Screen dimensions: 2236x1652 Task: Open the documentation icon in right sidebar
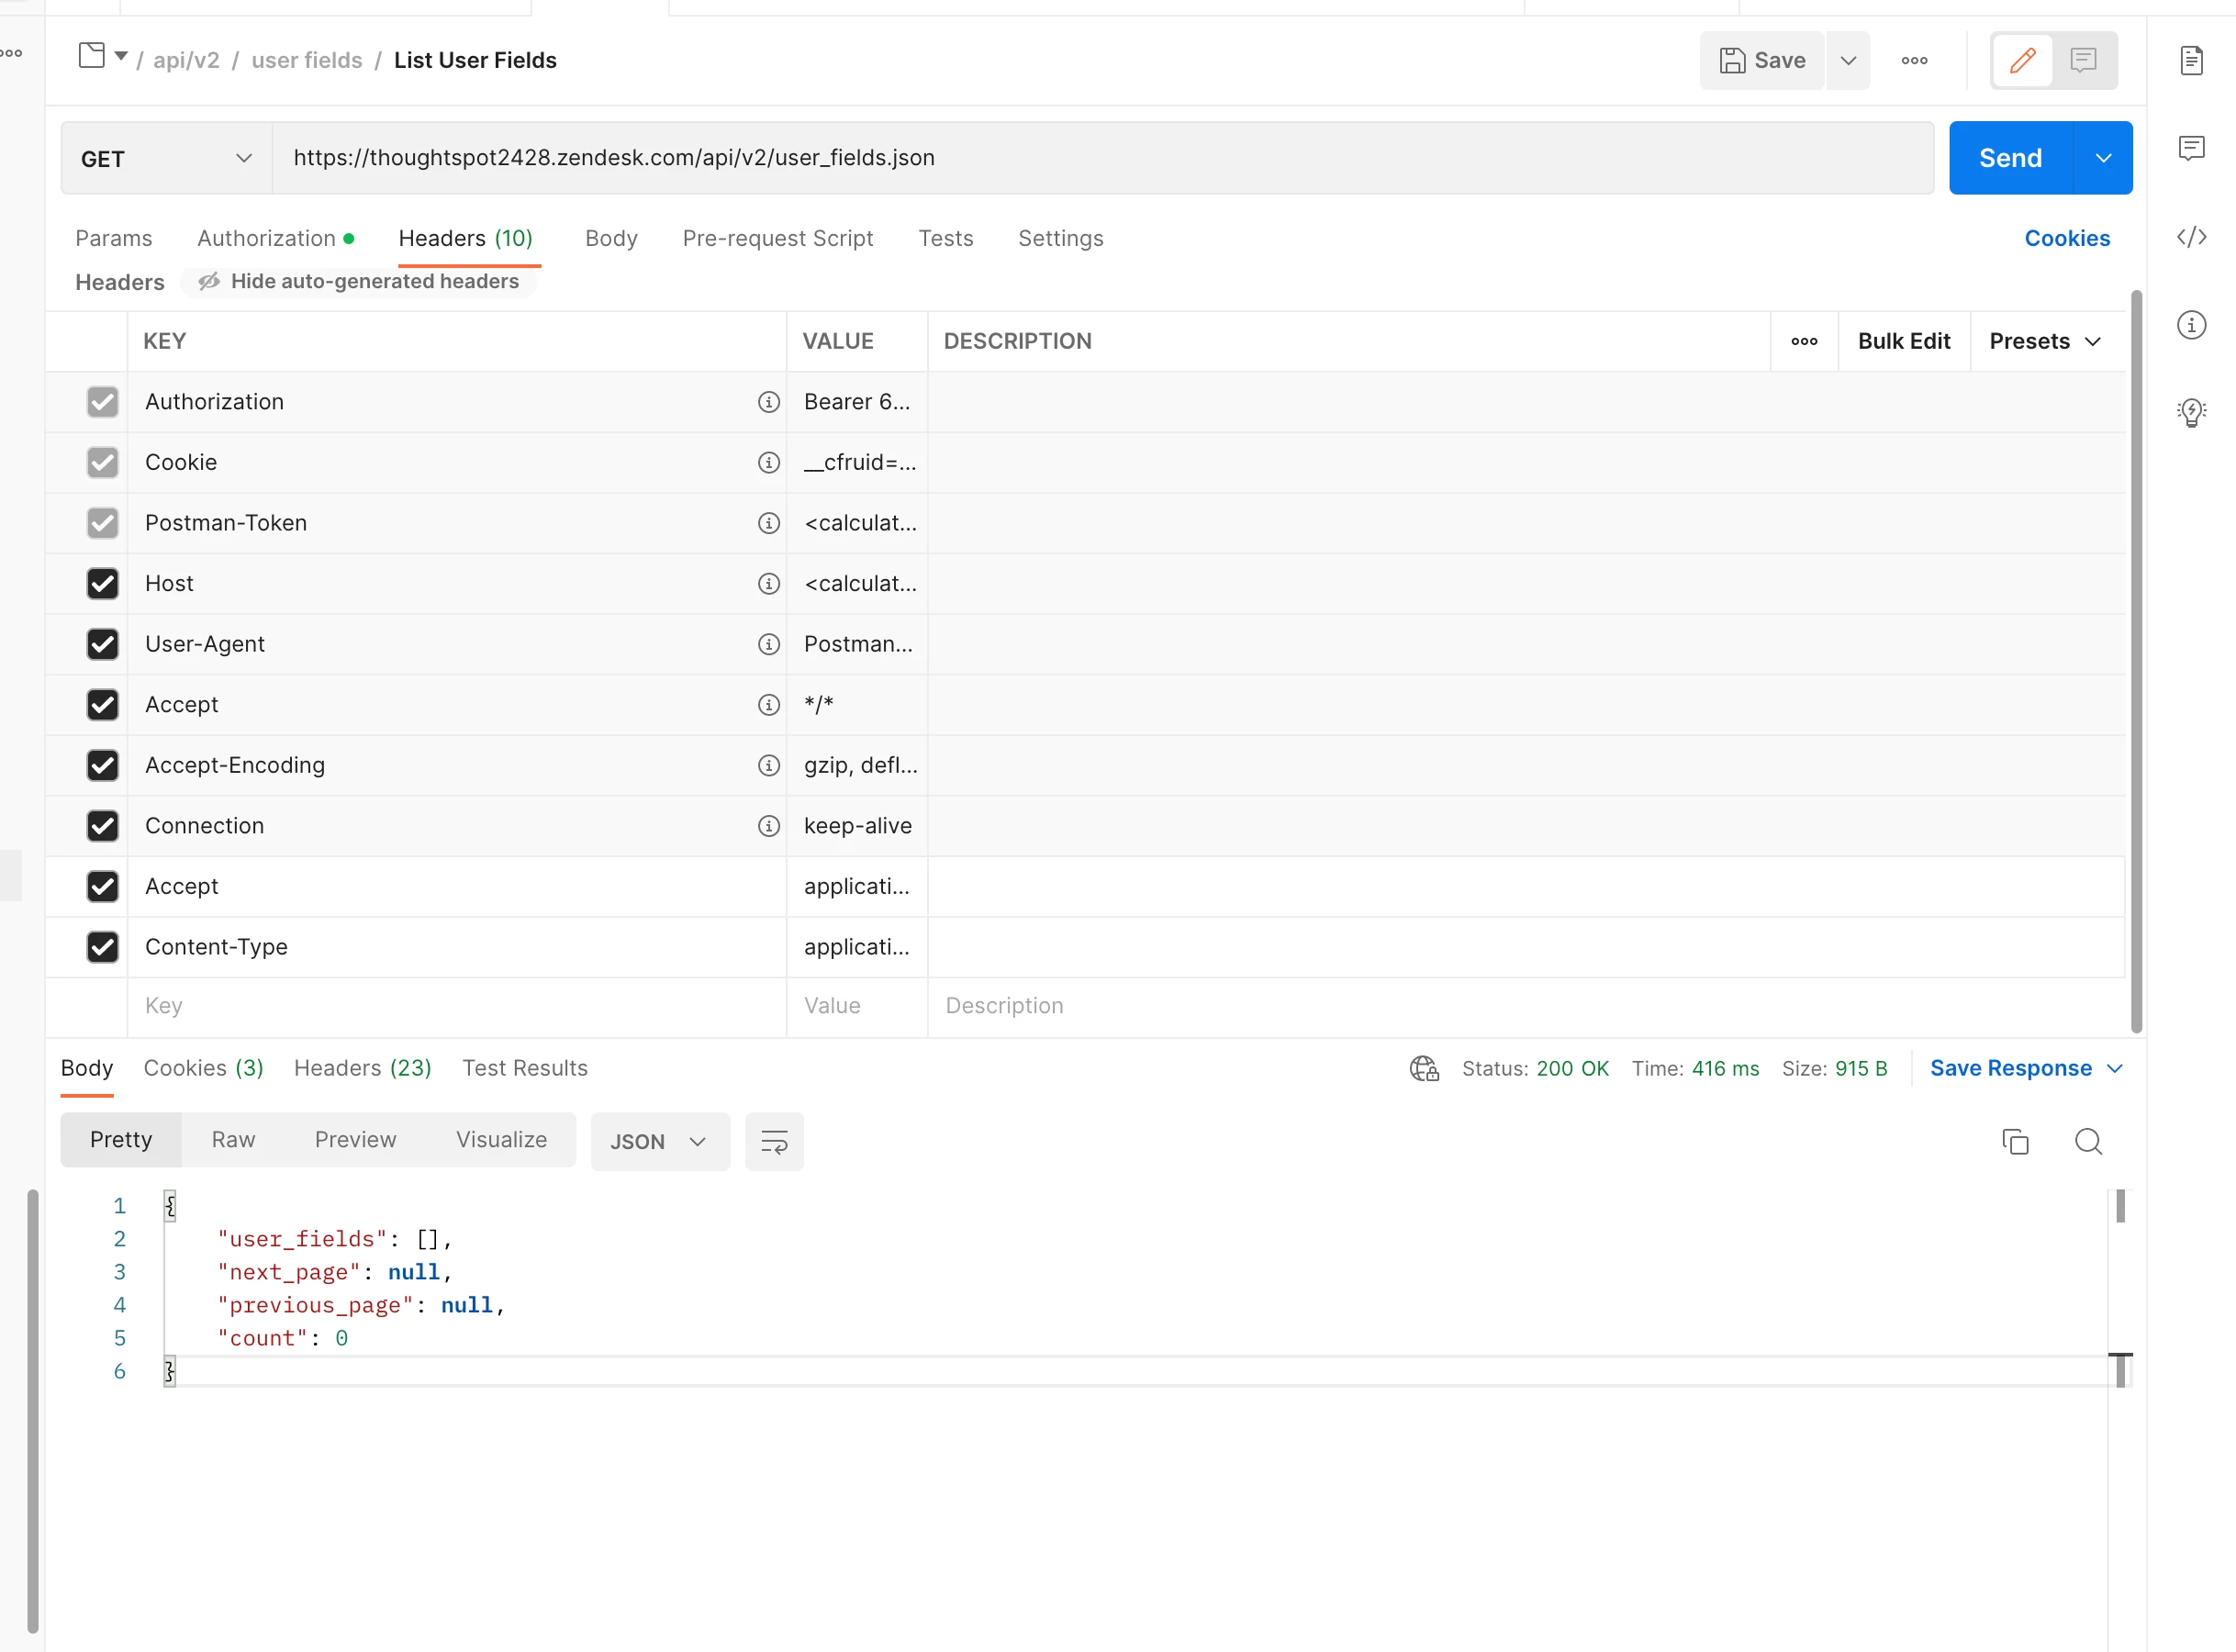2191,61
